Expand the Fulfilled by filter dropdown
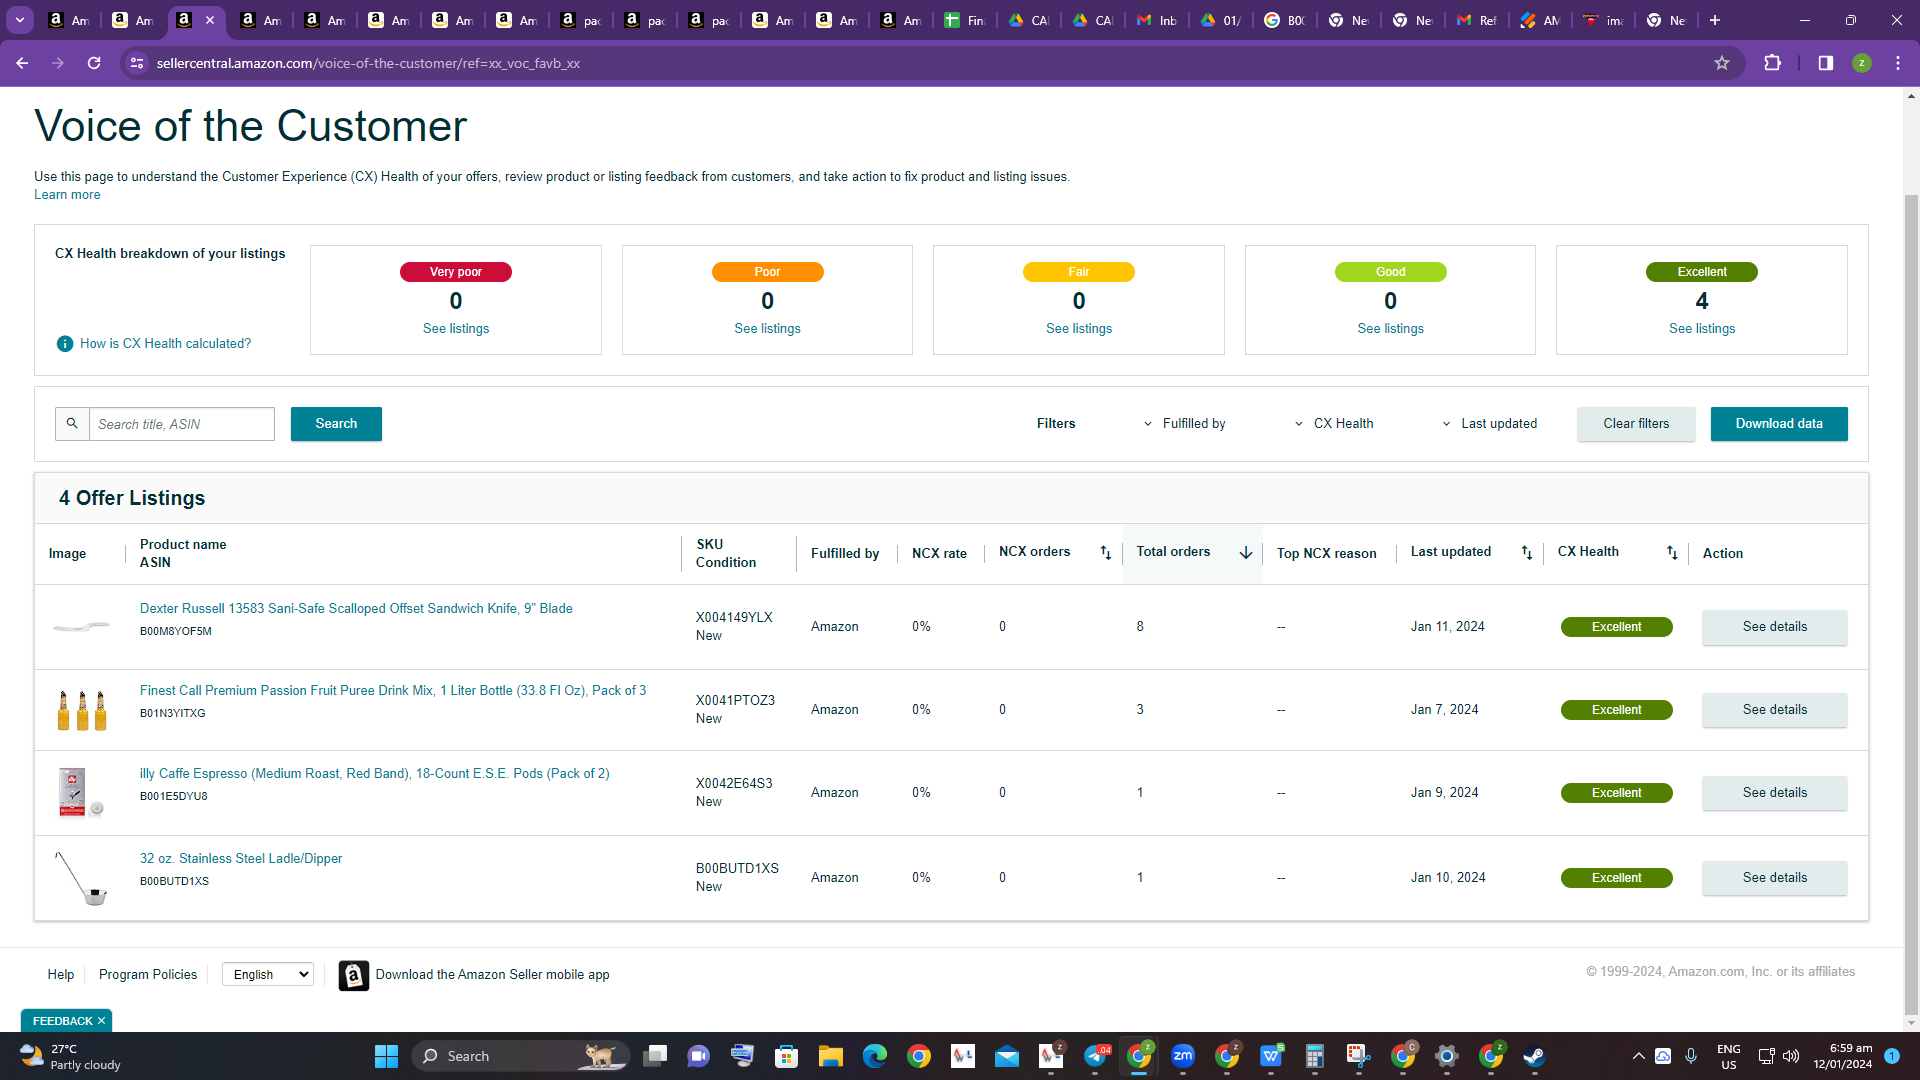The image size is (1920, 1080). click(x=1185, y=424)
